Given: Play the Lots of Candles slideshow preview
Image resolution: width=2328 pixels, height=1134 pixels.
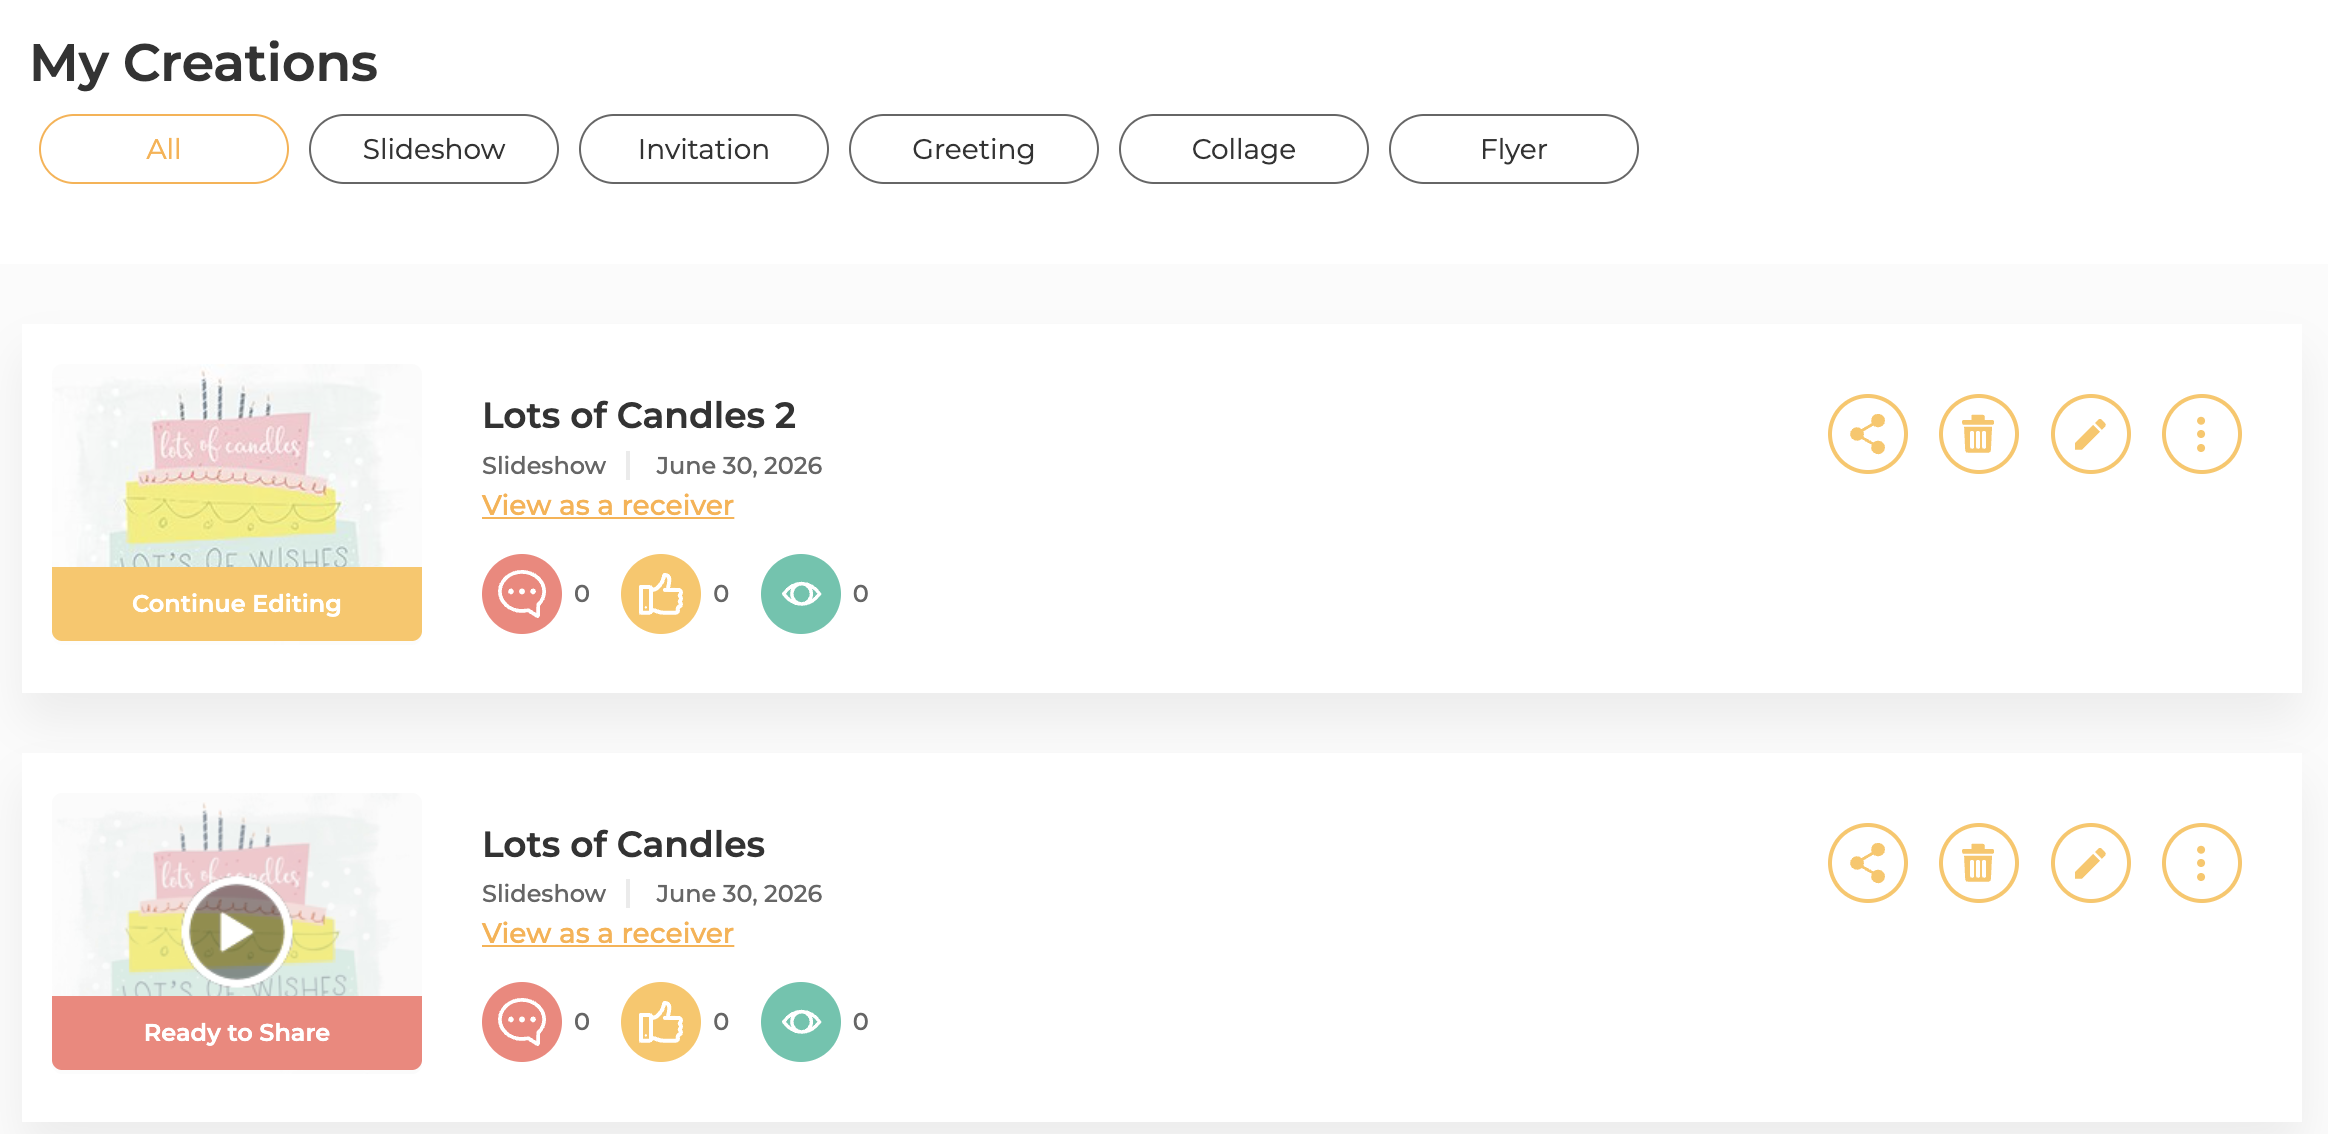Looking at the screenshot, I should 237,933.
